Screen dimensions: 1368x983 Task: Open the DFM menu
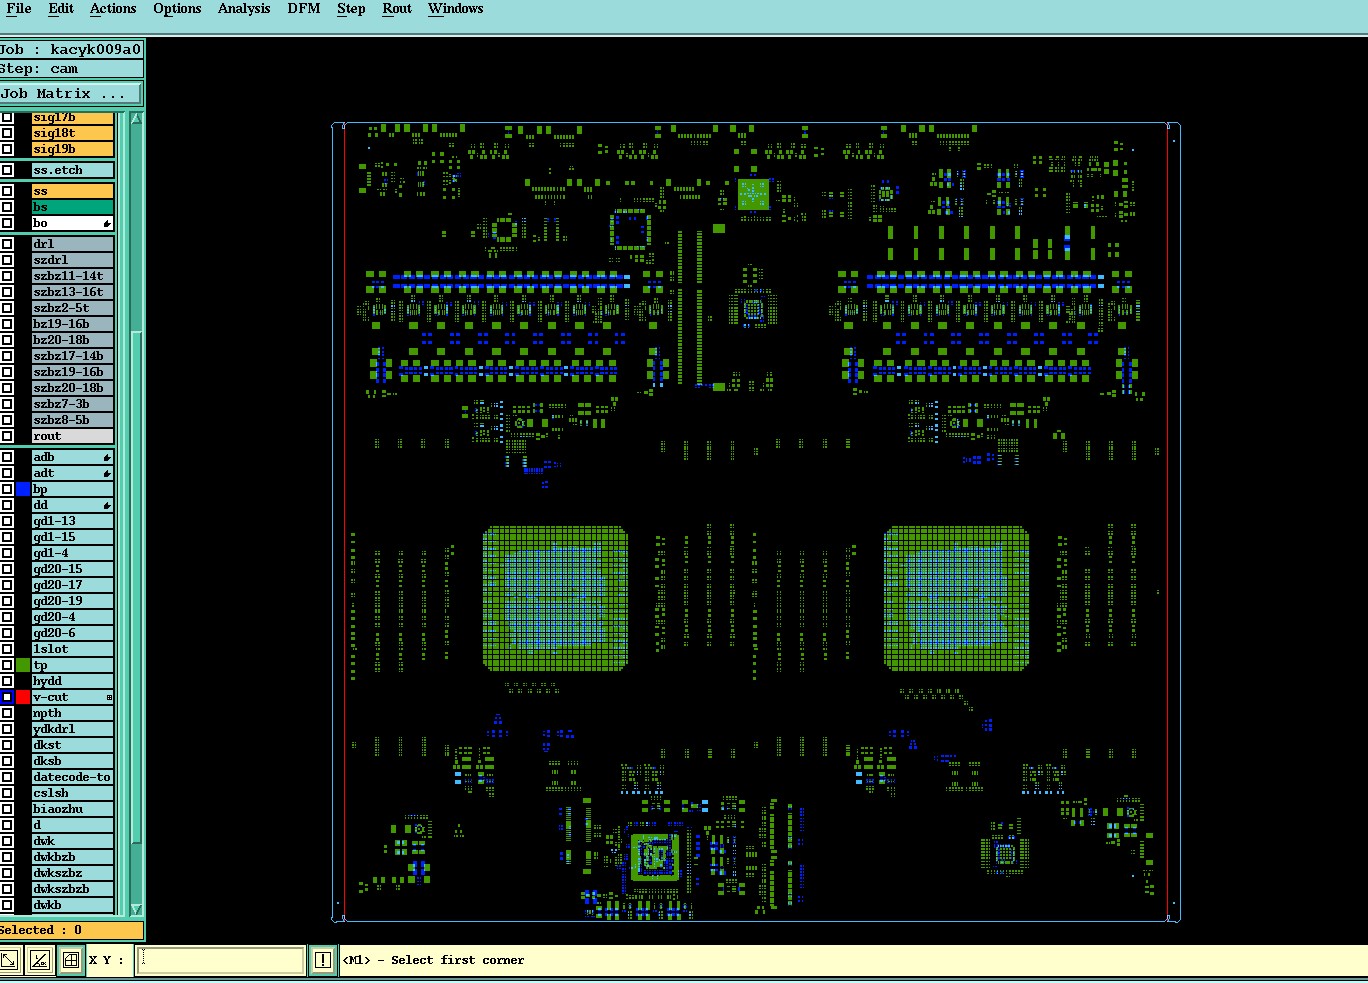(304, 8)
